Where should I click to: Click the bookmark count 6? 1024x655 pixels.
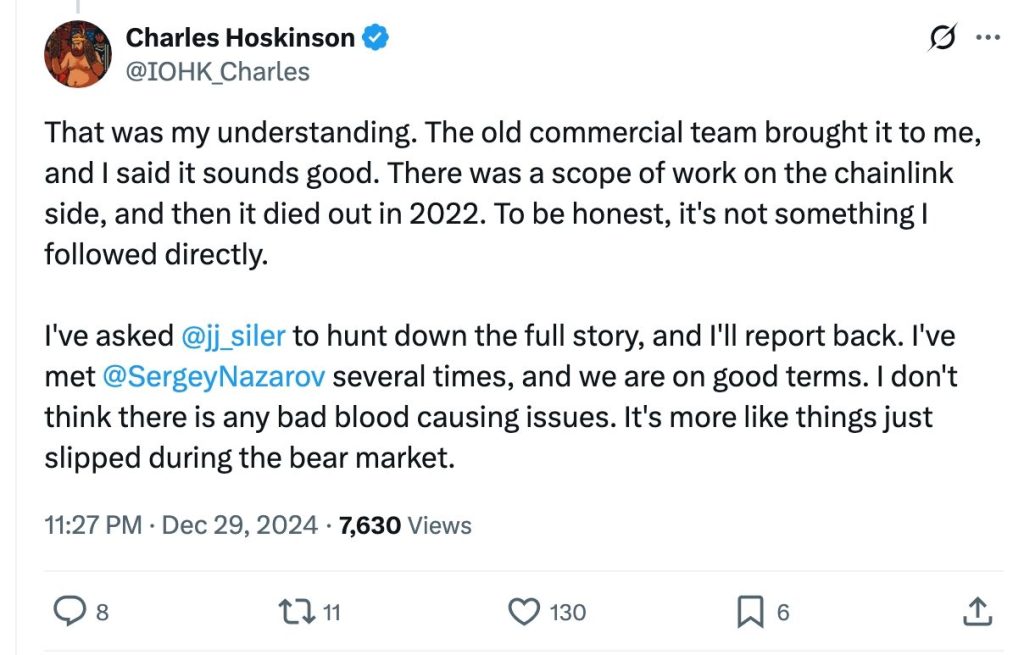click(x=783, y=612)
